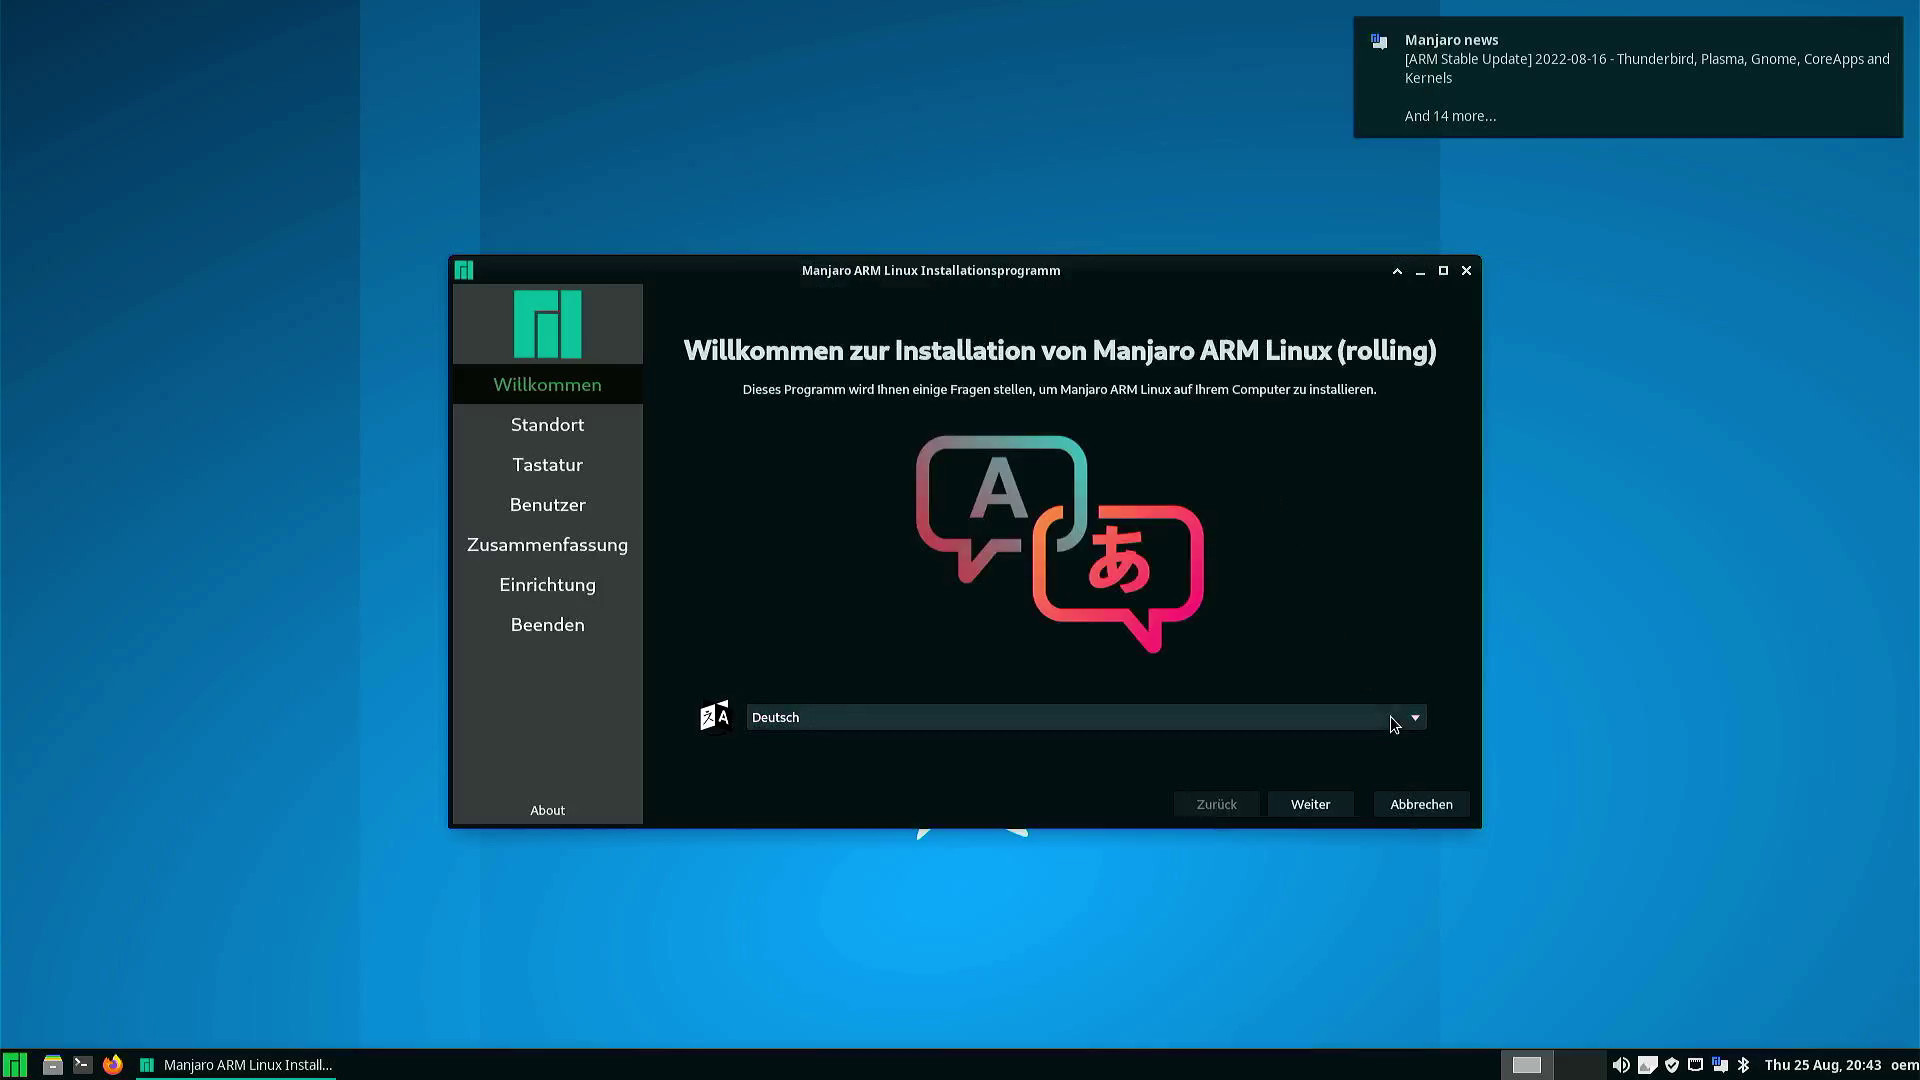Click the window title Manjaro ARM Linux Installationsprogramm
The image size is (1920, 1080).
point(930,270)
